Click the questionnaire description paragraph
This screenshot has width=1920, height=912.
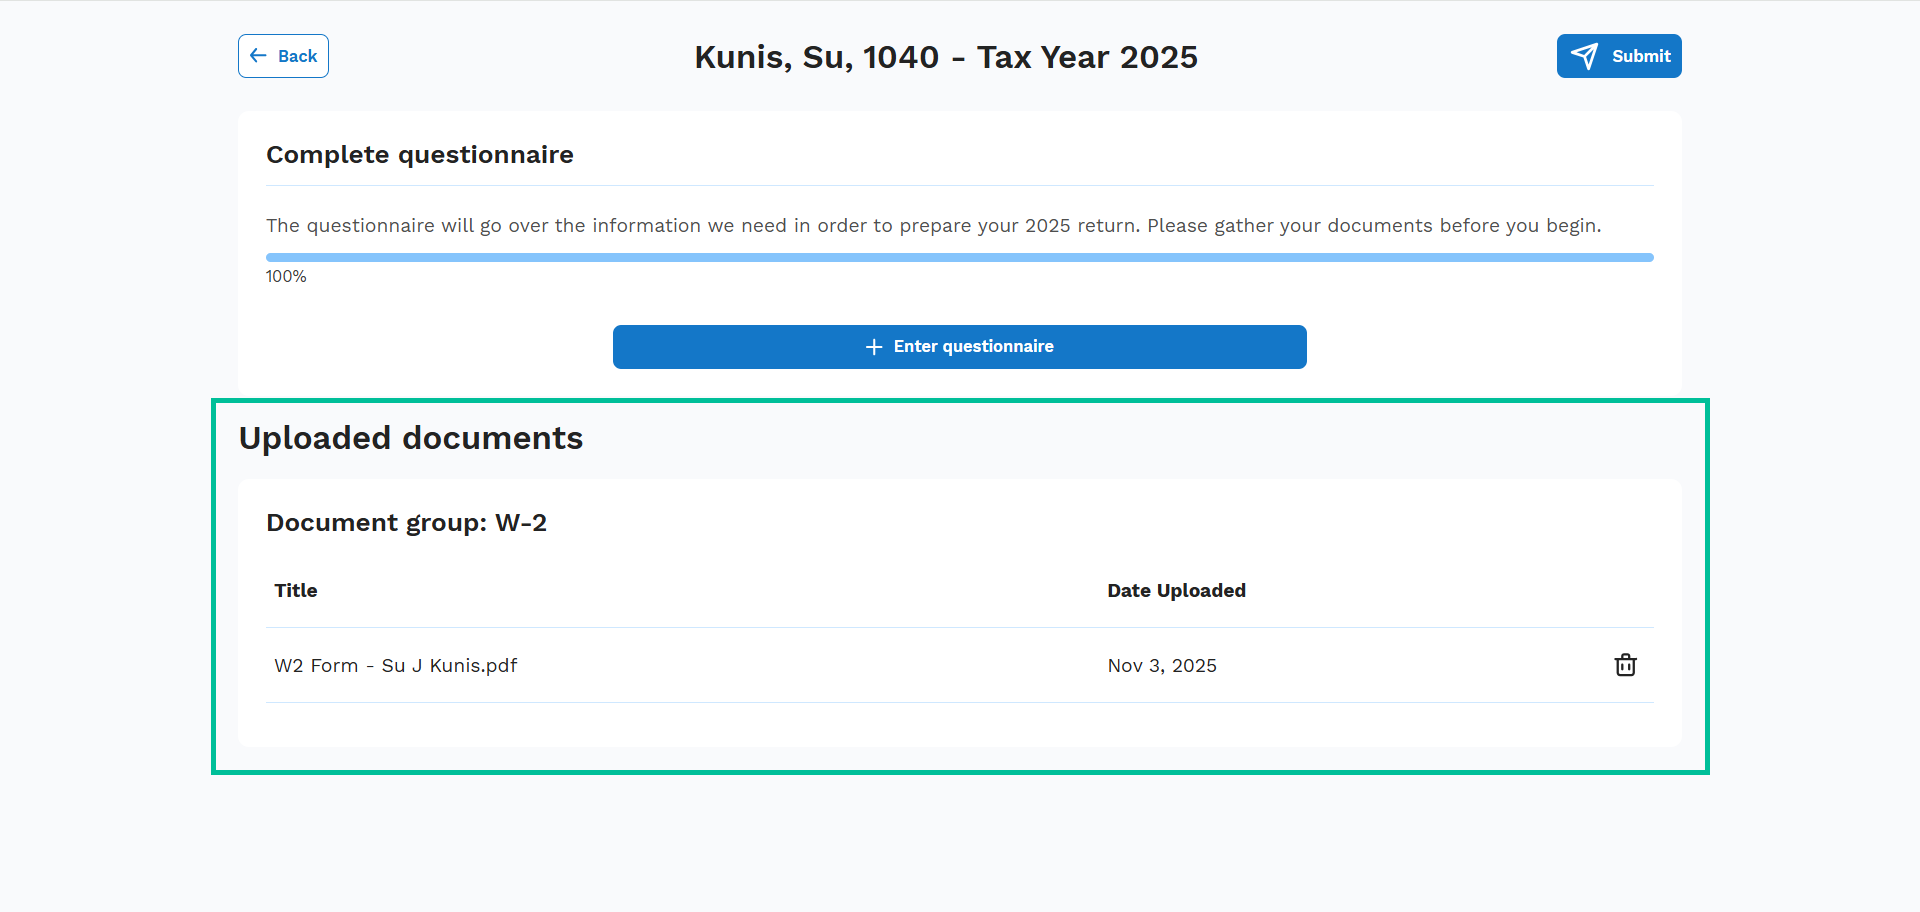pyautogui.click(x=933, y=226)
